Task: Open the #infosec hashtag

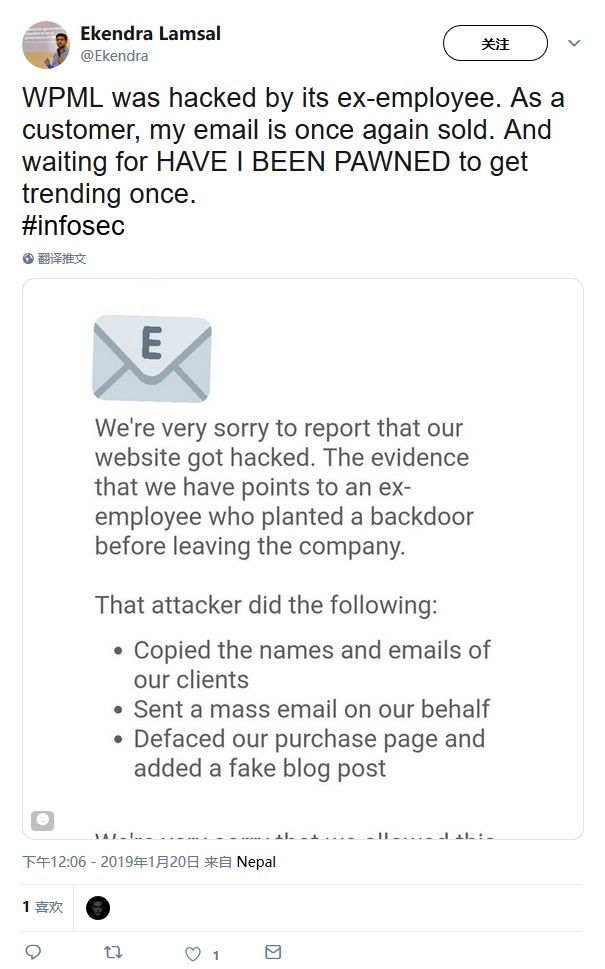Action: click(73, 225)
